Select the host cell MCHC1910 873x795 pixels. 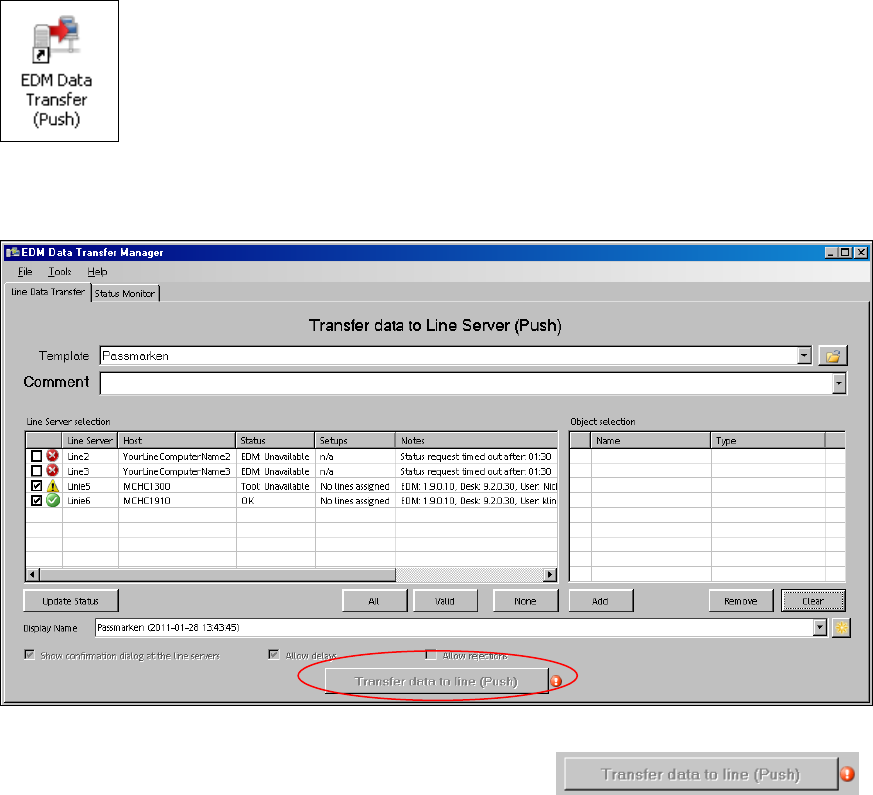click(x=177, y=500)
